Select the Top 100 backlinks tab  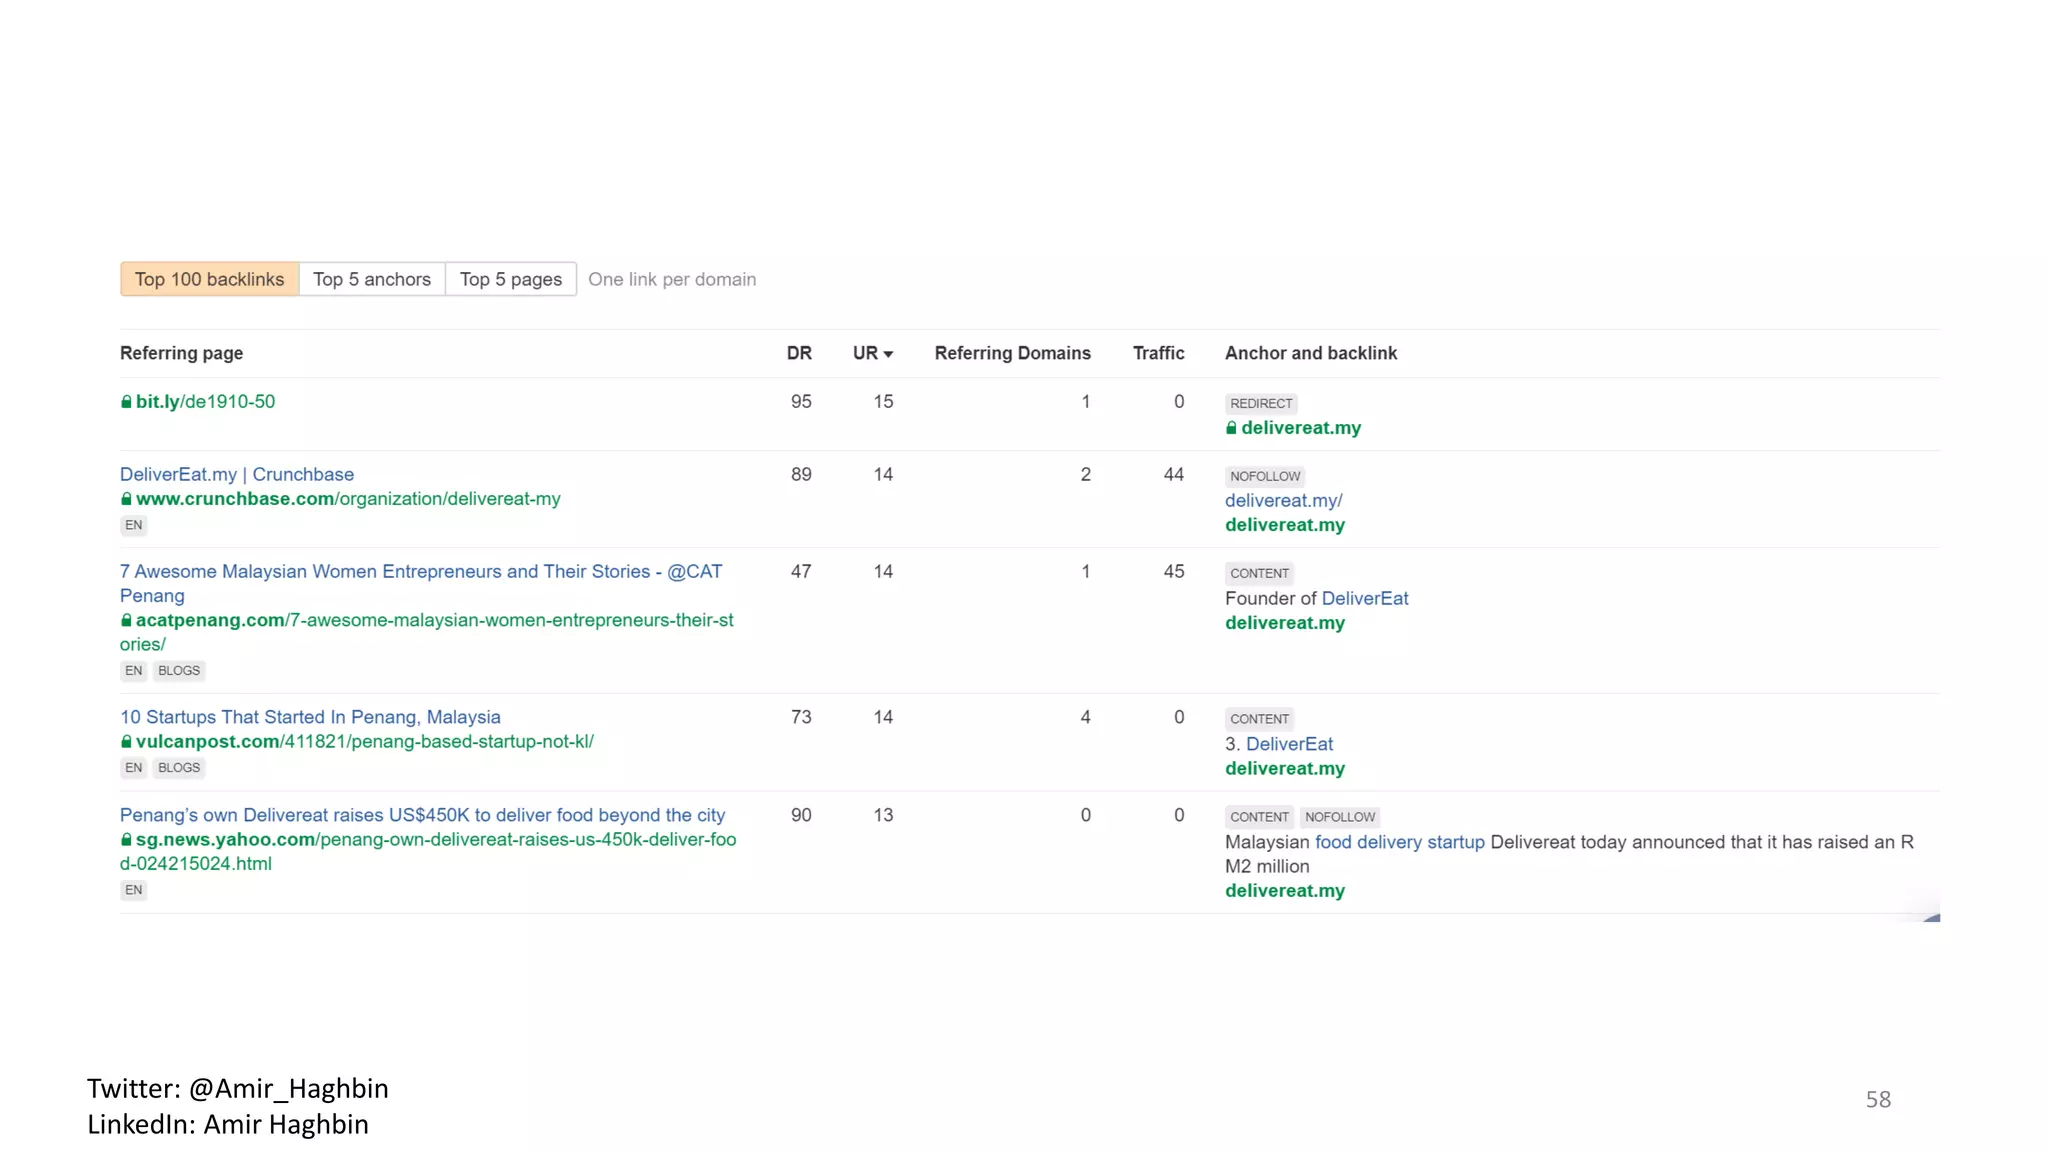(209, 279)
